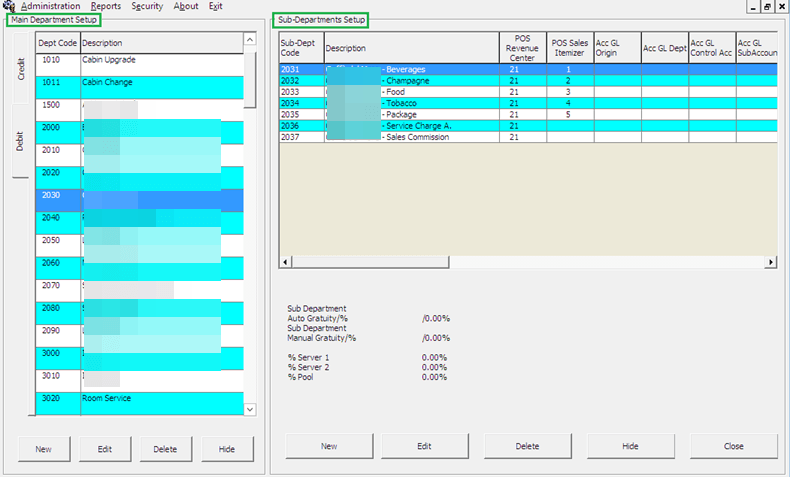Switch to the Debit side tab
This screenshot has height=477, width=790.
pyautogui.click(x=20, y=141)
